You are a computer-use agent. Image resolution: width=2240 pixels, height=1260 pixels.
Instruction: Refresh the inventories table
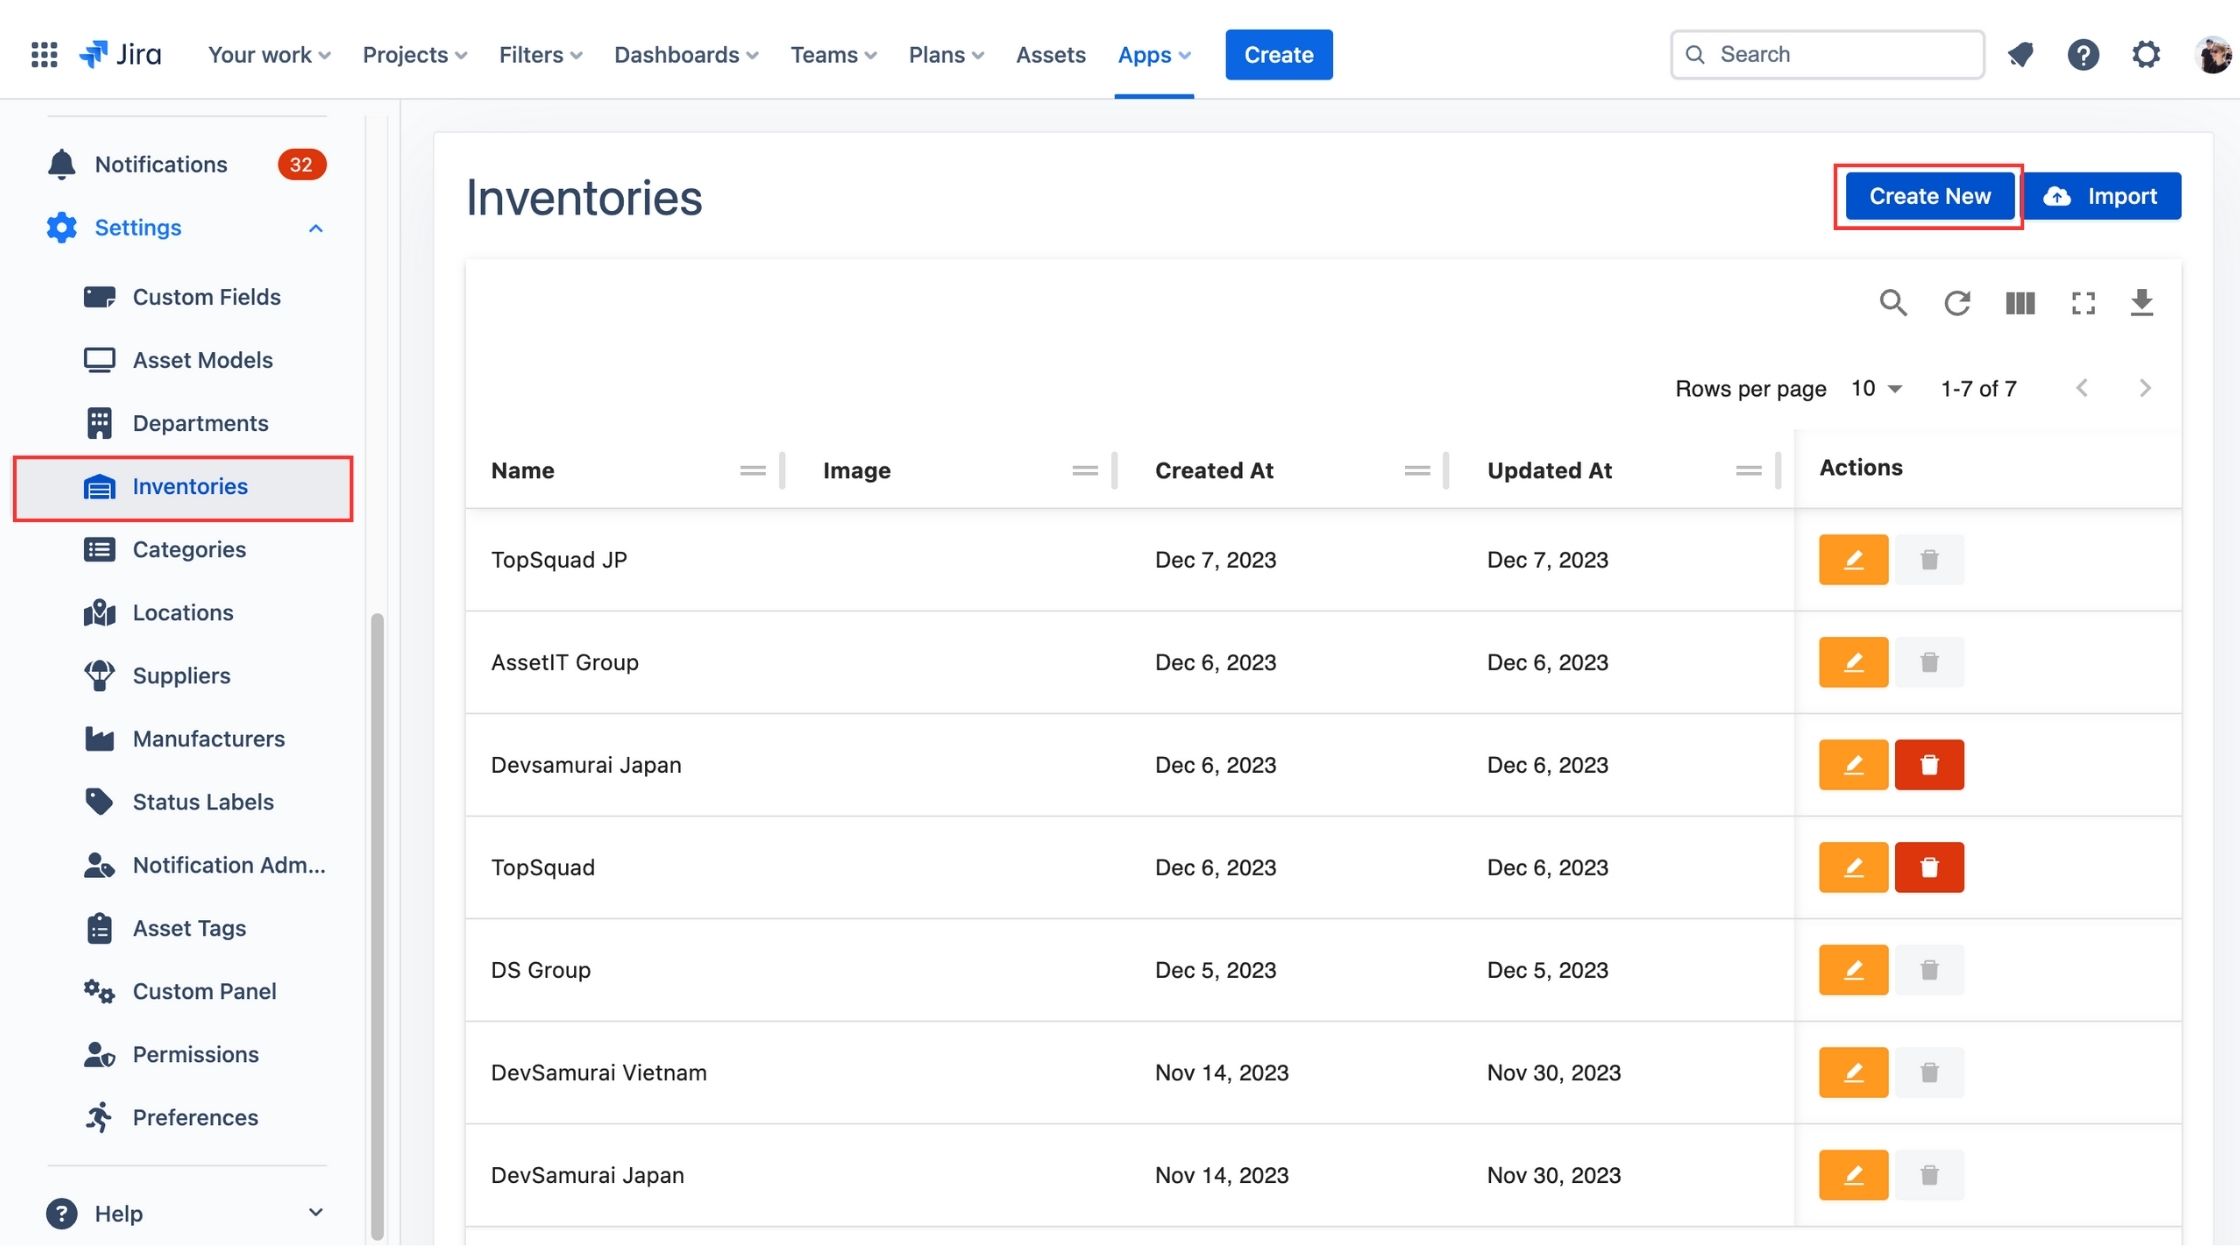[x=1956, y=303]
